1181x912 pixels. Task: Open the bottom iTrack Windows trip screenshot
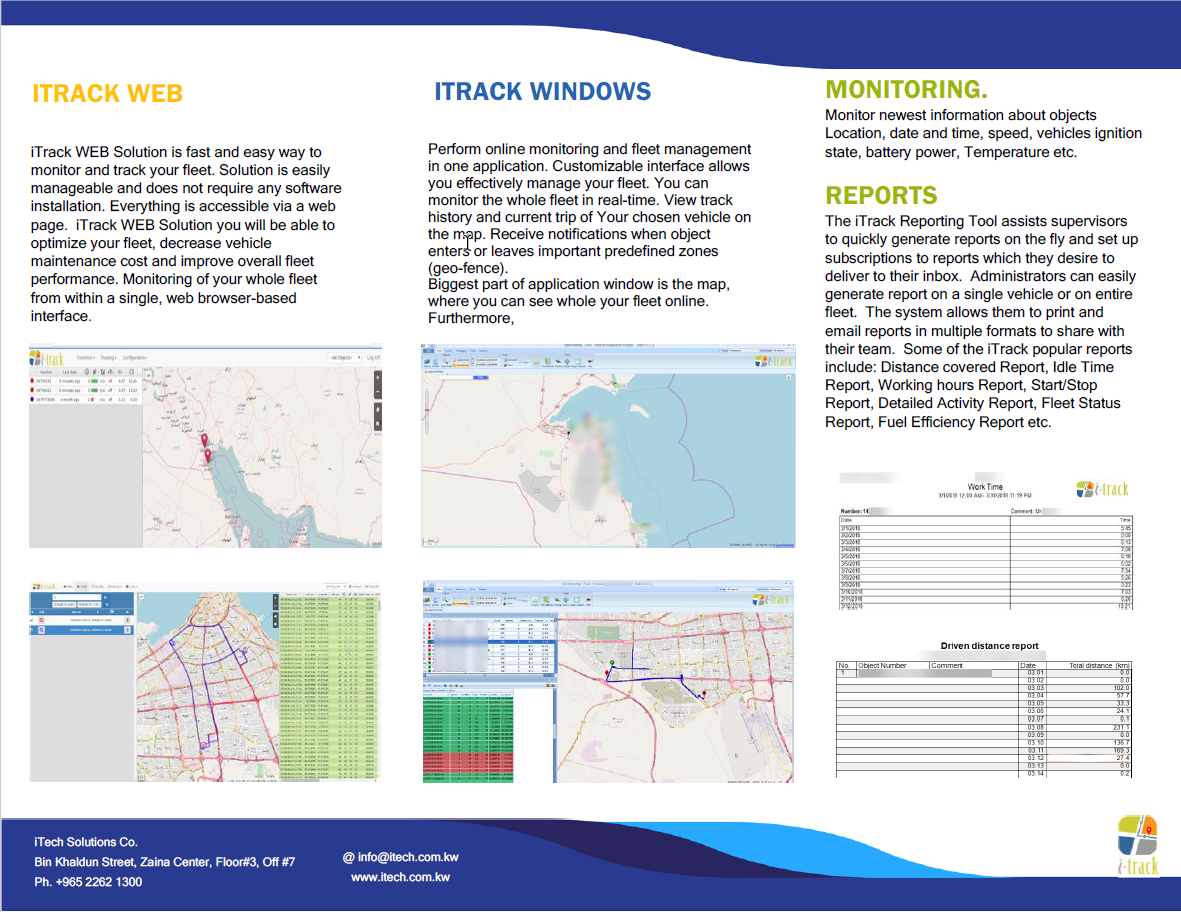(x=608, y=682)
